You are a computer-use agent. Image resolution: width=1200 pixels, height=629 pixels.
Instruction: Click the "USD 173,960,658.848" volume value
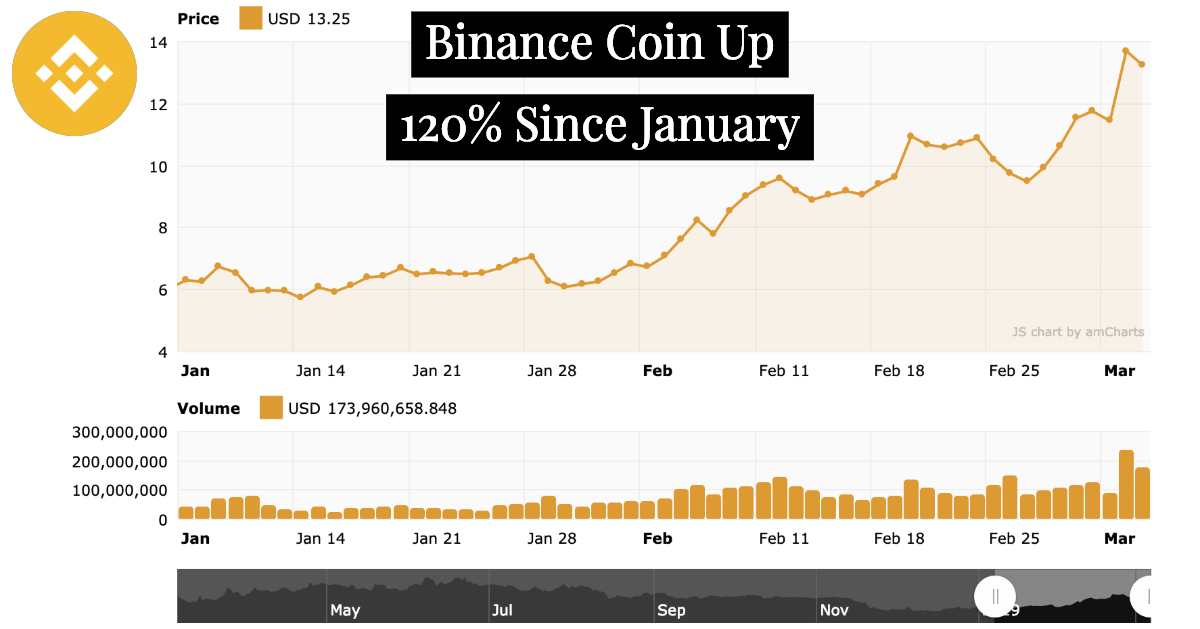pyautogui.click(x=372, y=408)
